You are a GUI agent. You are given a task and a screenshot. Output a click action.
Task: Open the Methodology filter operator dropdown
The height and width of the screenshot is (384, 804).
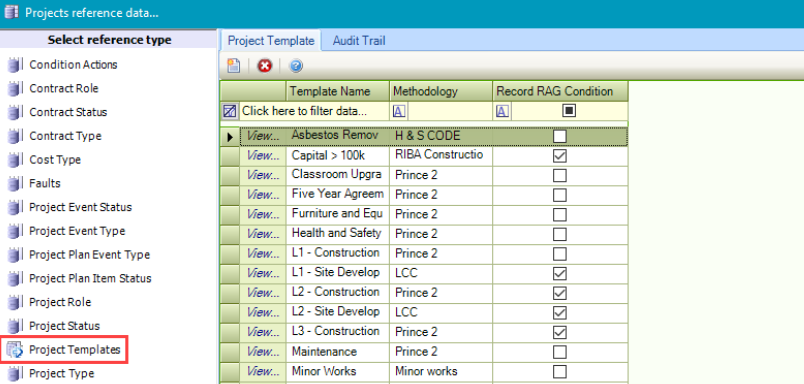(399, 111)
